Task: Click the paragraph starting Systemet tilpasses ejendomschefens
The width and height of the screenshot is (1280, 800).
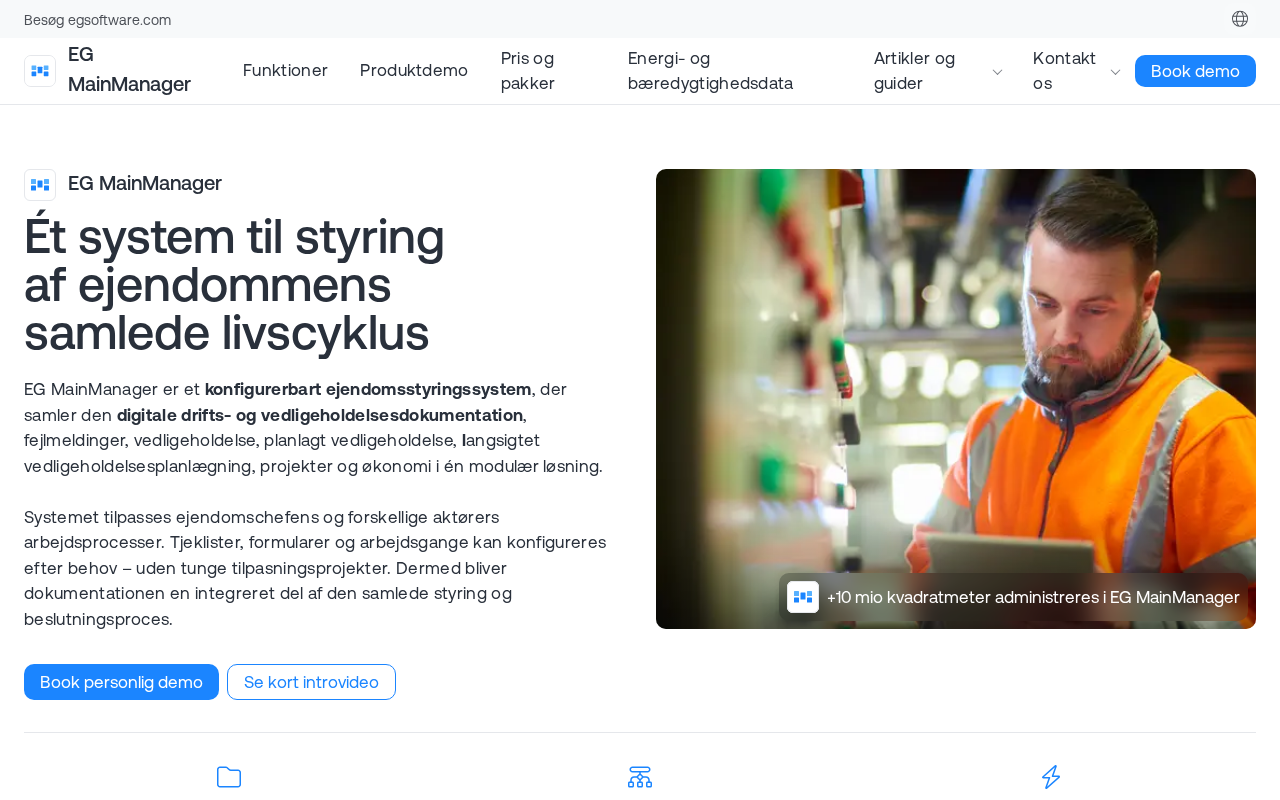Action: click(x=315, y=568)
